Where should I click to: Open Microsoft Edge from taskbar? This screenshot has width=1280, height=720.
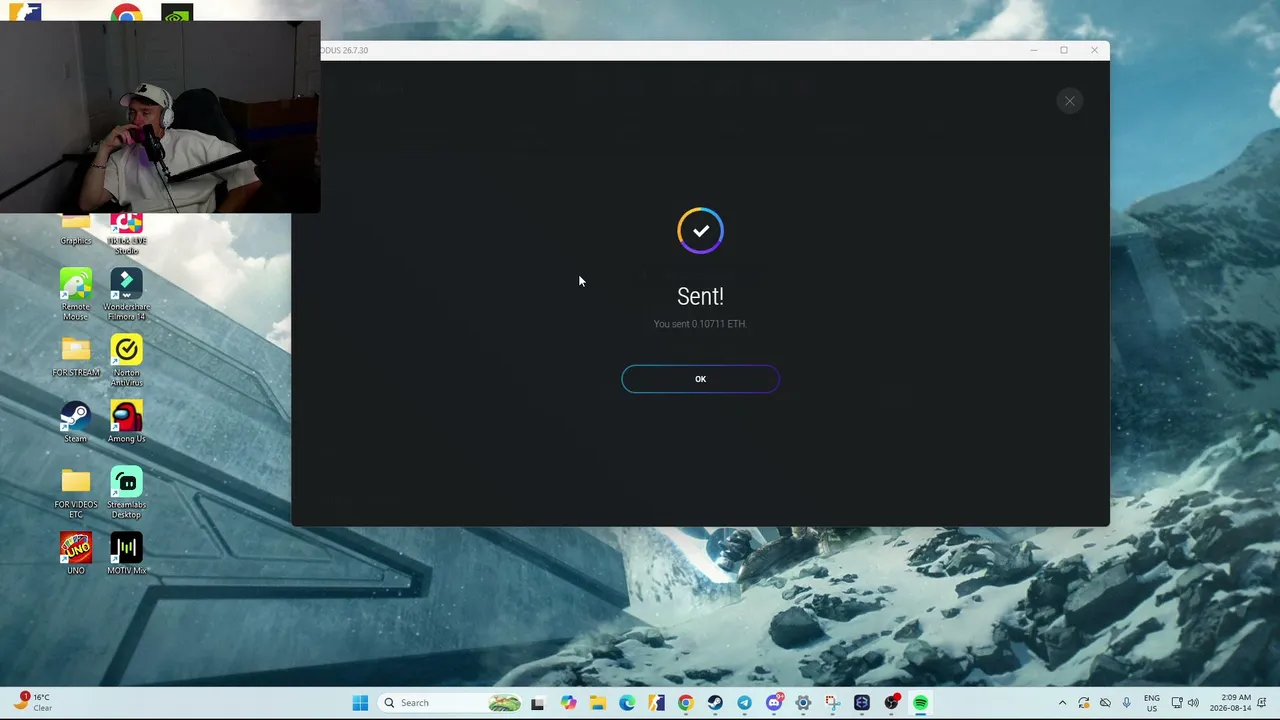click(x=626, y=703)
